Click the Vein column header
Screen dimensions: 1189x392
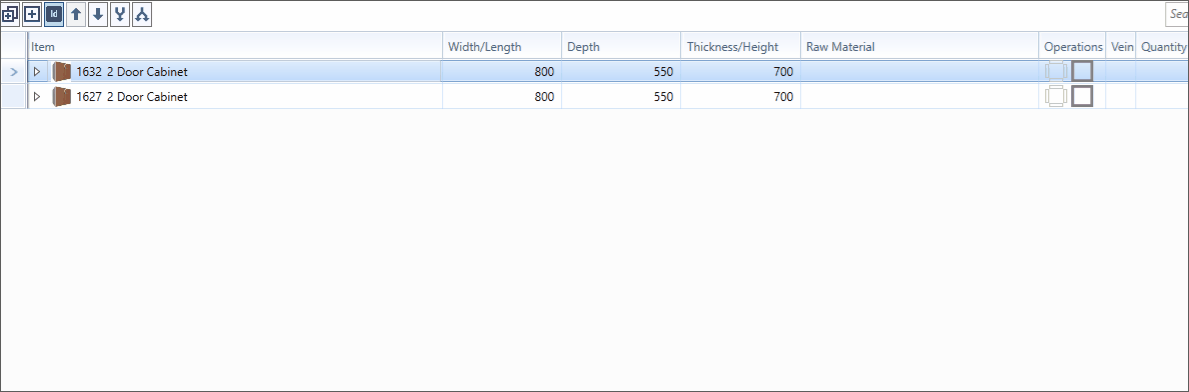tap(1121, 46)
